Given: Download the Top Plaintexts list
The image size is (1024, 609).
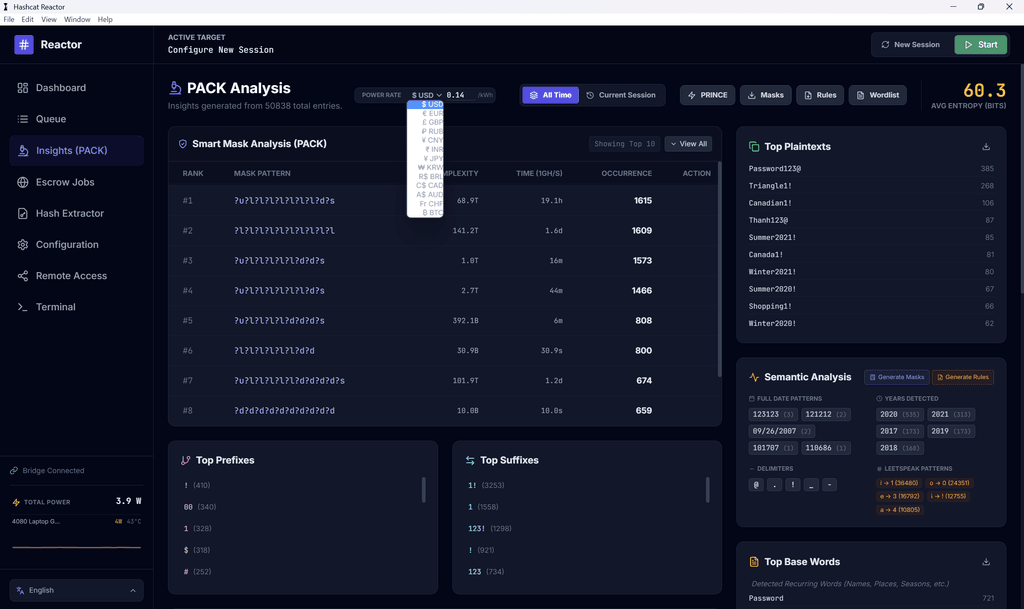Looking at the screenshot, I should pyautogui.click(x=987, y=146).
